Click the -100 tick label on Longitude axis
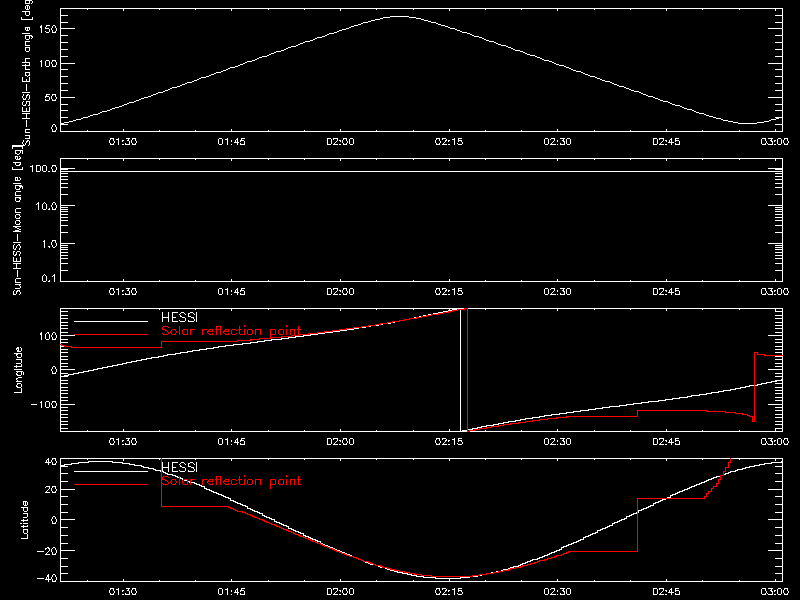800x600 pixels. coord(44,404)
